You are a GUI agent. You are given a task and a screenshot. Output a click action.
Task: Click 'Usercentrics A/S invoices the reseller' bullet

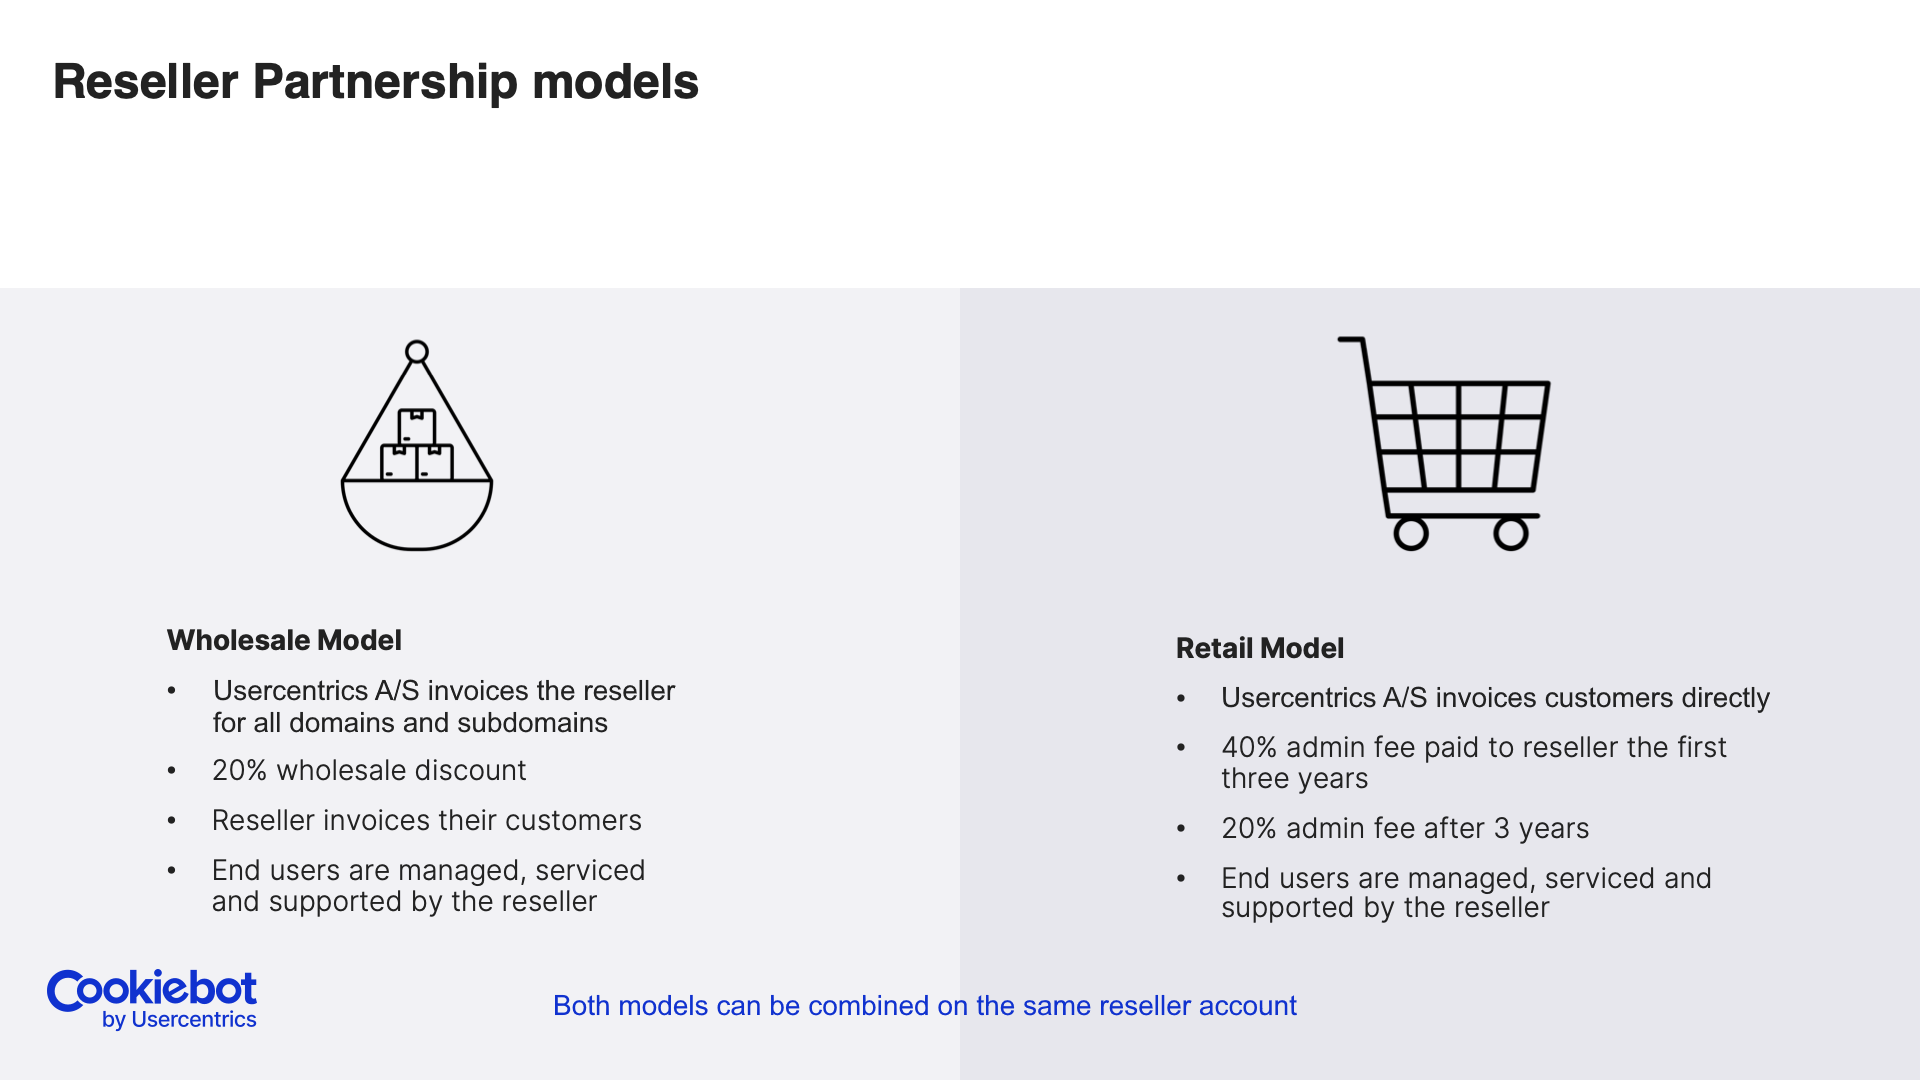443,706
